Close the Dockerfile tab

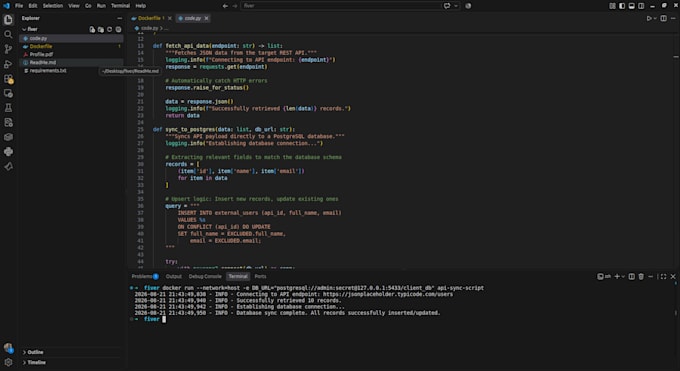pyautogui.click(x=170, y=18)
